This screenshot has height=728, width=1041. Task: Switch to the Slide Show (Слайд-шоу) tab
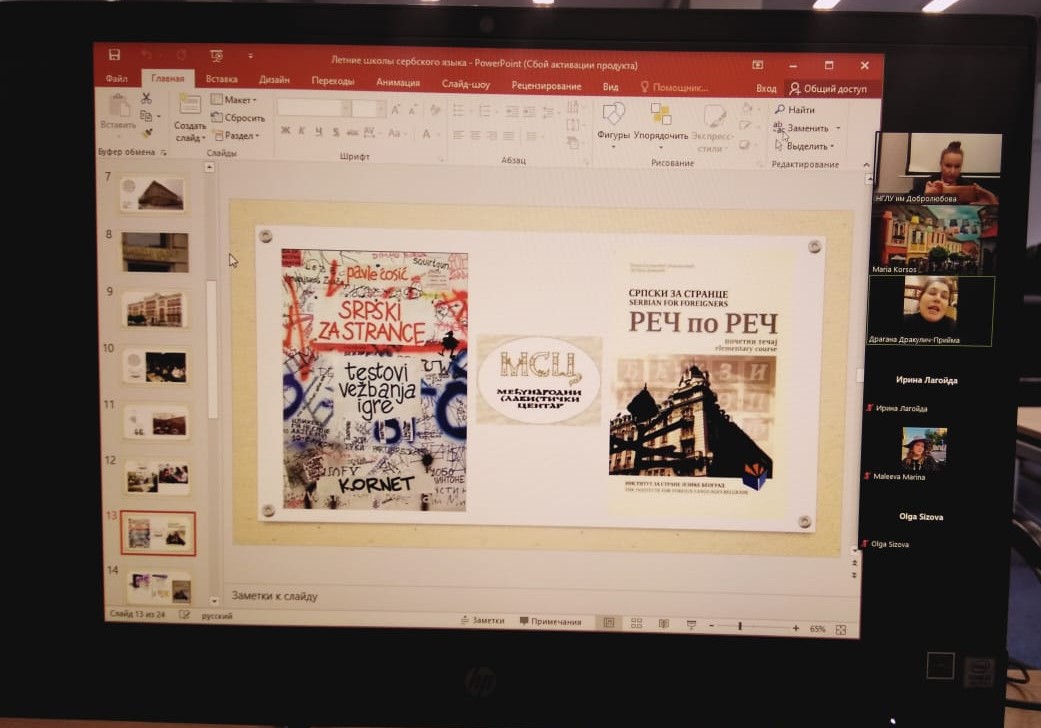click(x=466, y=84)
